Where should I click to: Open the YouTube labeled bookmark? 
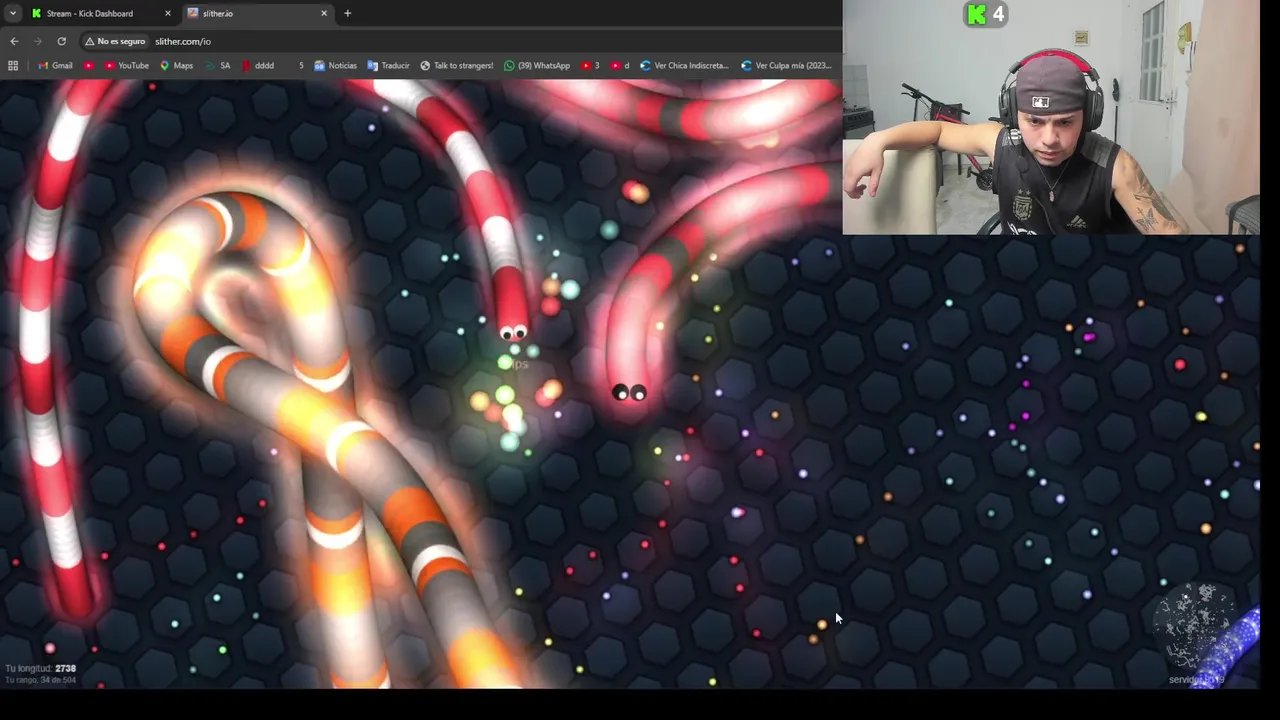[x=126, y=65]
